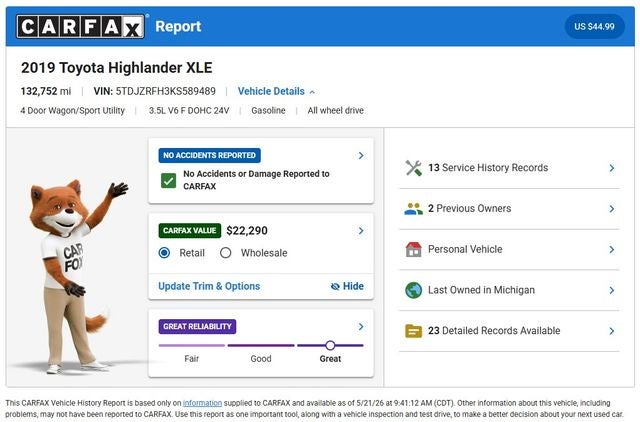Click the folder icon beside Detailed Records Available
640x422 pixels.
(x=413, y=331)
